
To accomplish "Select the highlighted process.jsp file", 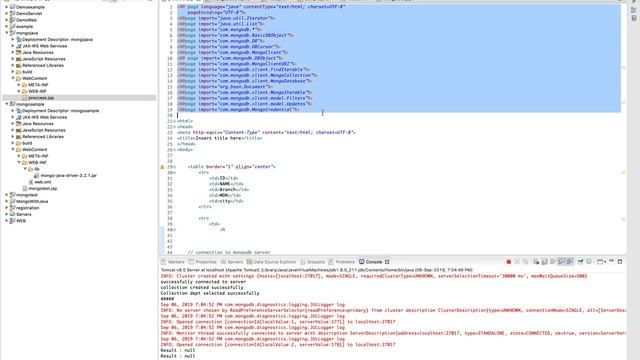I will (41, 98).
